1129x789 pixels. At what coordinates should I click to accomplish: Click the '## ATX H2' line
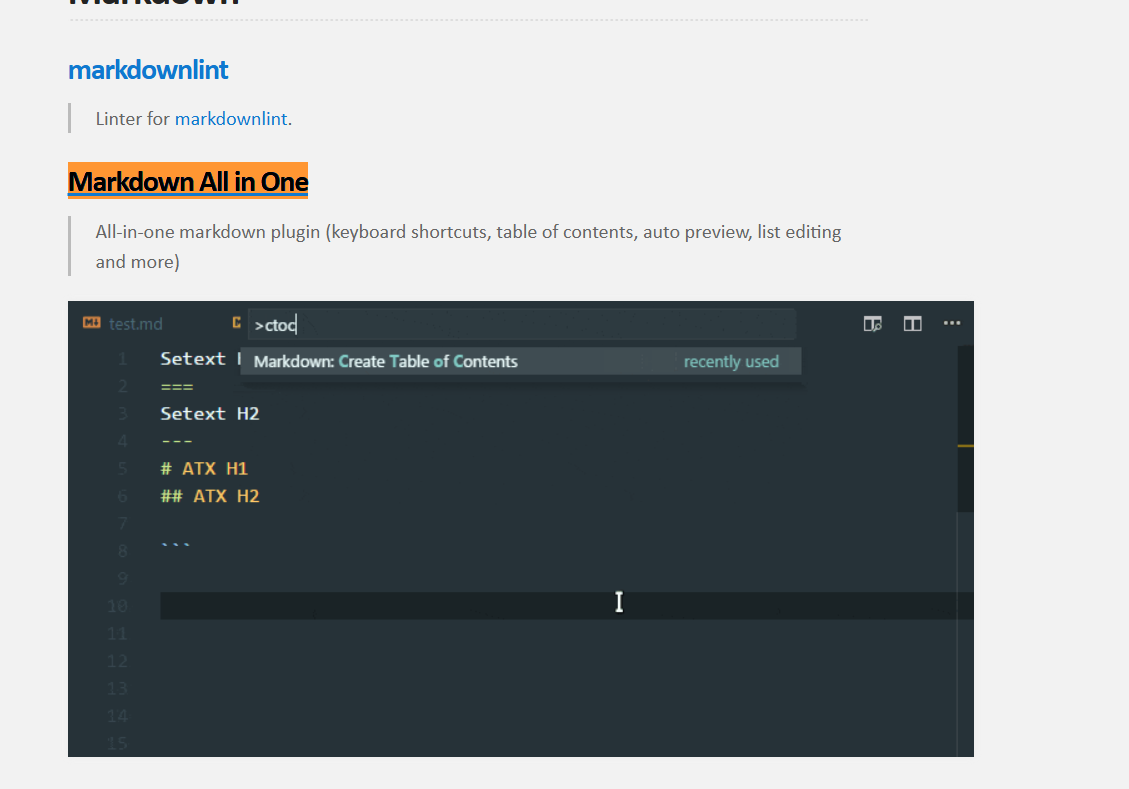click(210, 496)
